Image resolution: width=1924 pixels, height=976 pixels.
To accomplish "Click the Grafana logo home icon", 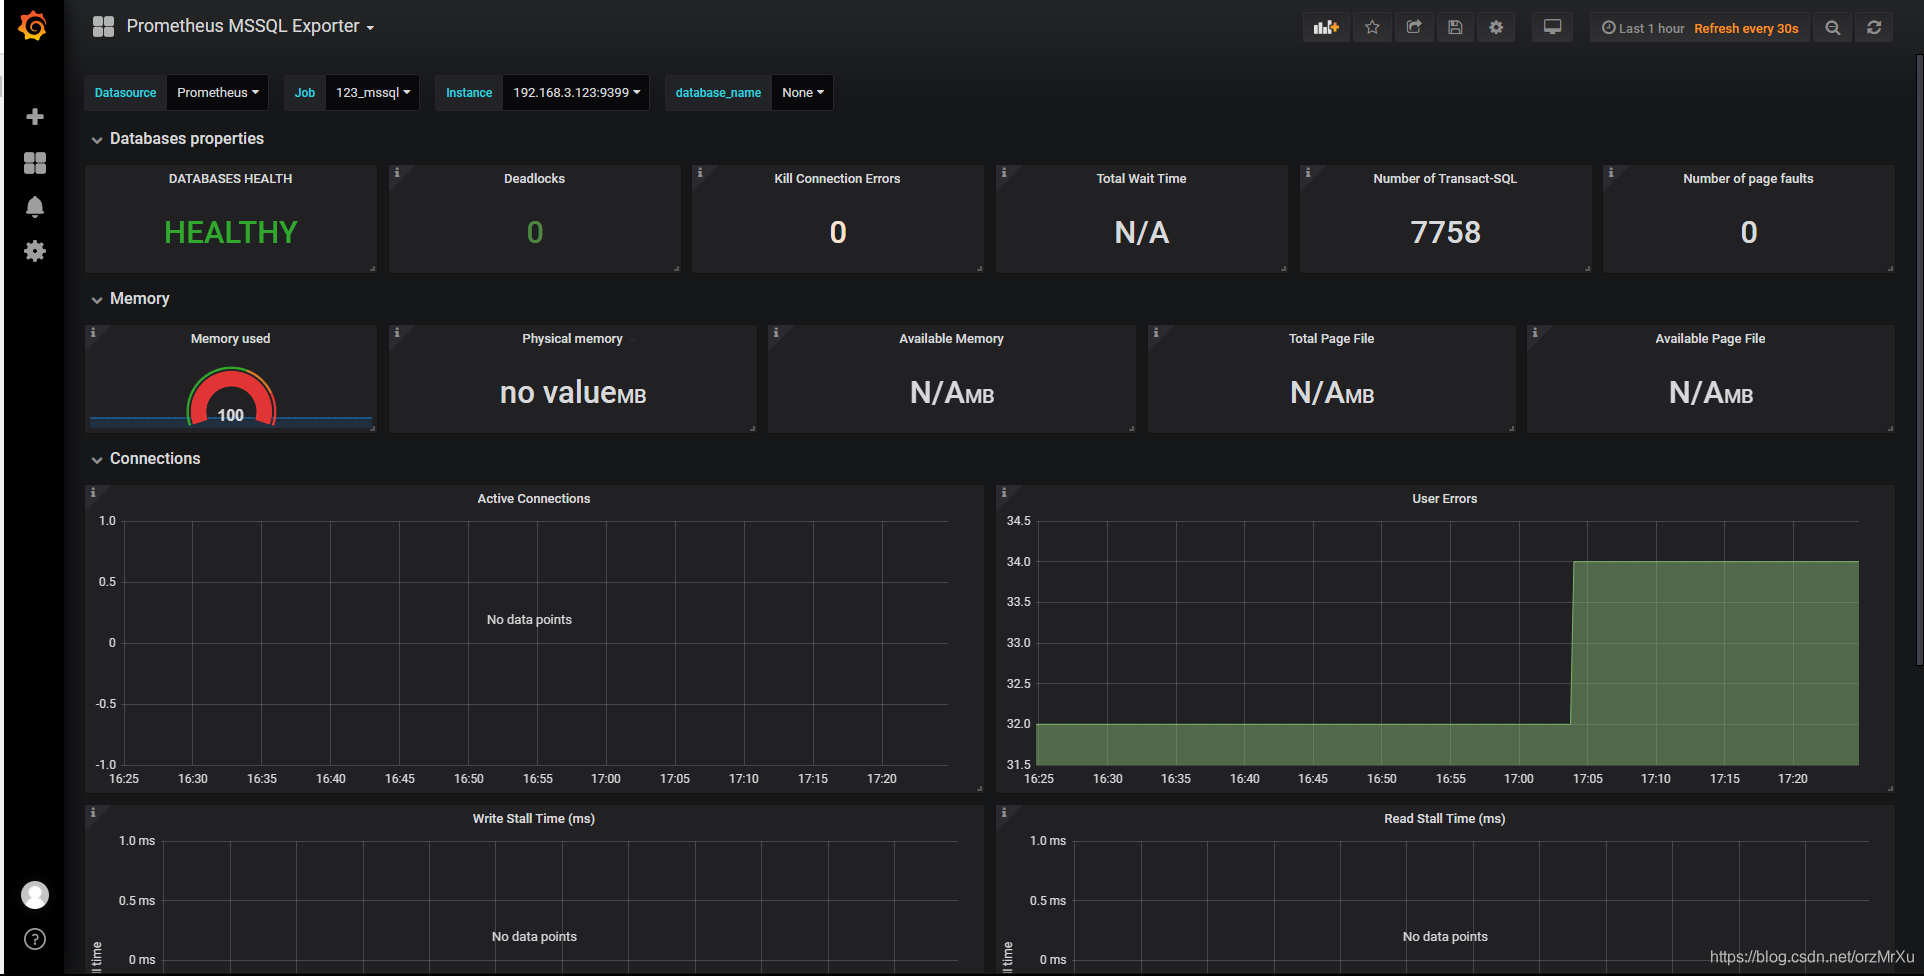I will click(33, 26).
